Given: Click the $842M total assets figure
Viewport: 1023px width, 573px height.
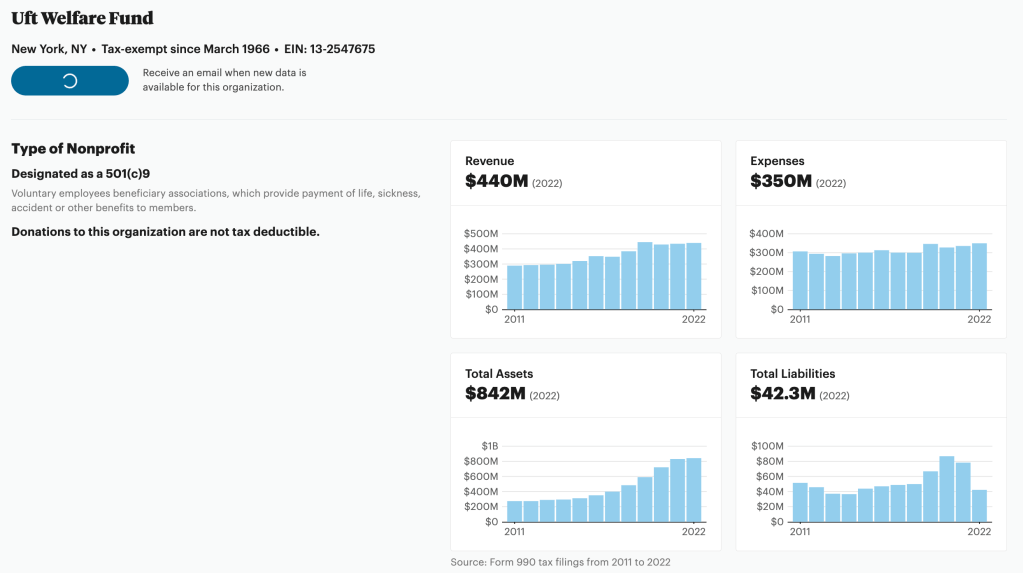Looking at the screenshot, I should point(495,394).
